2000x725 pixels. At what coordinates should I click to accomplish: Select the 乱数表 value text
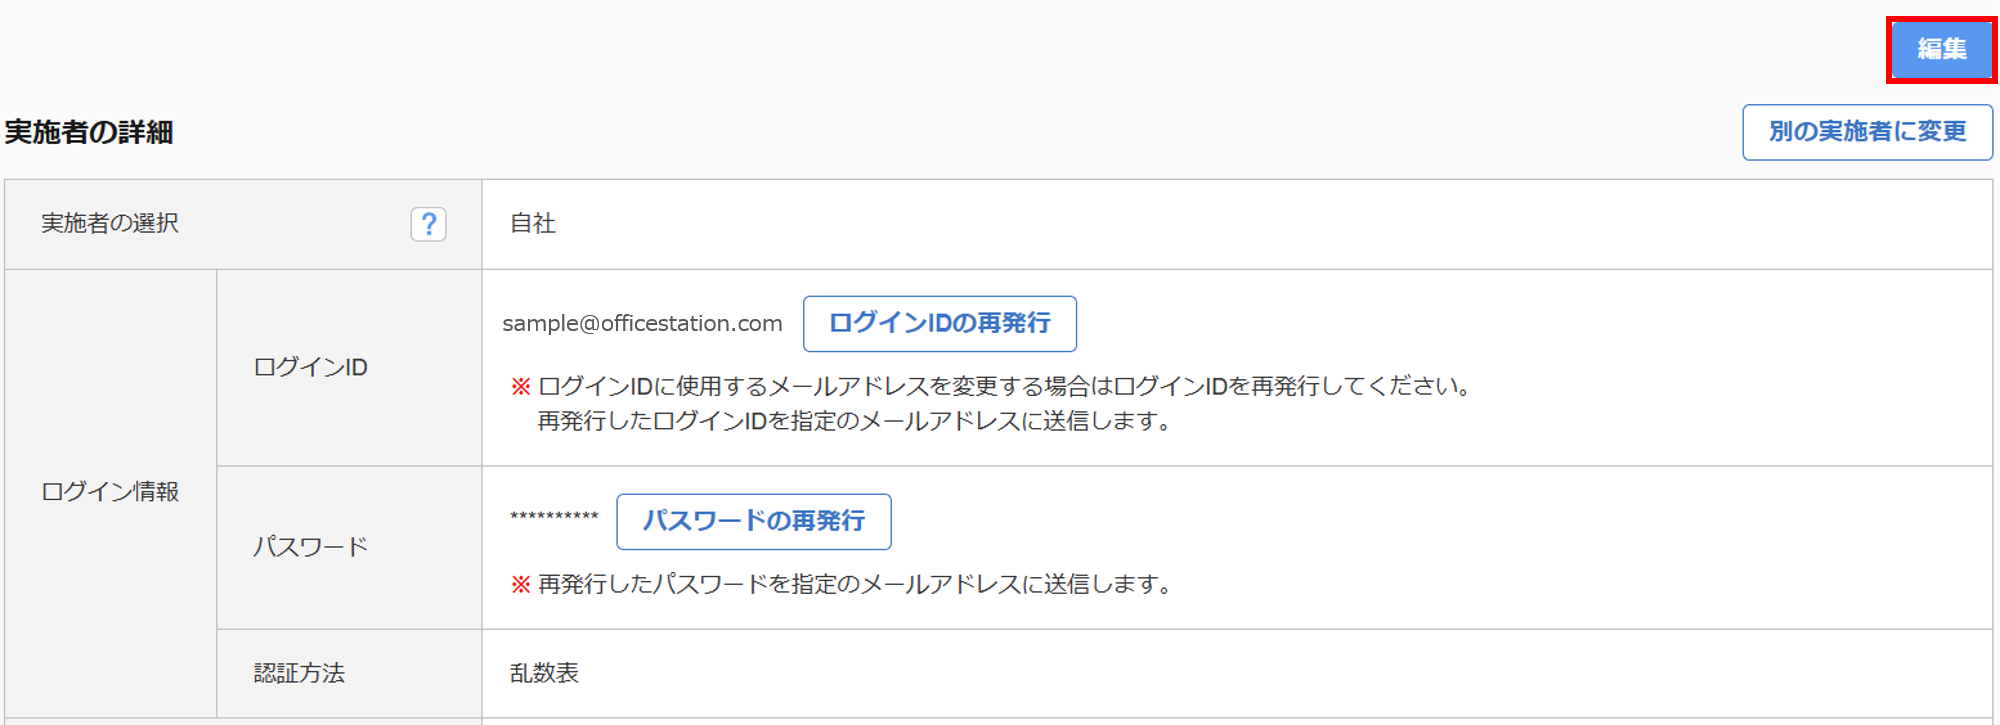point(544,673)
